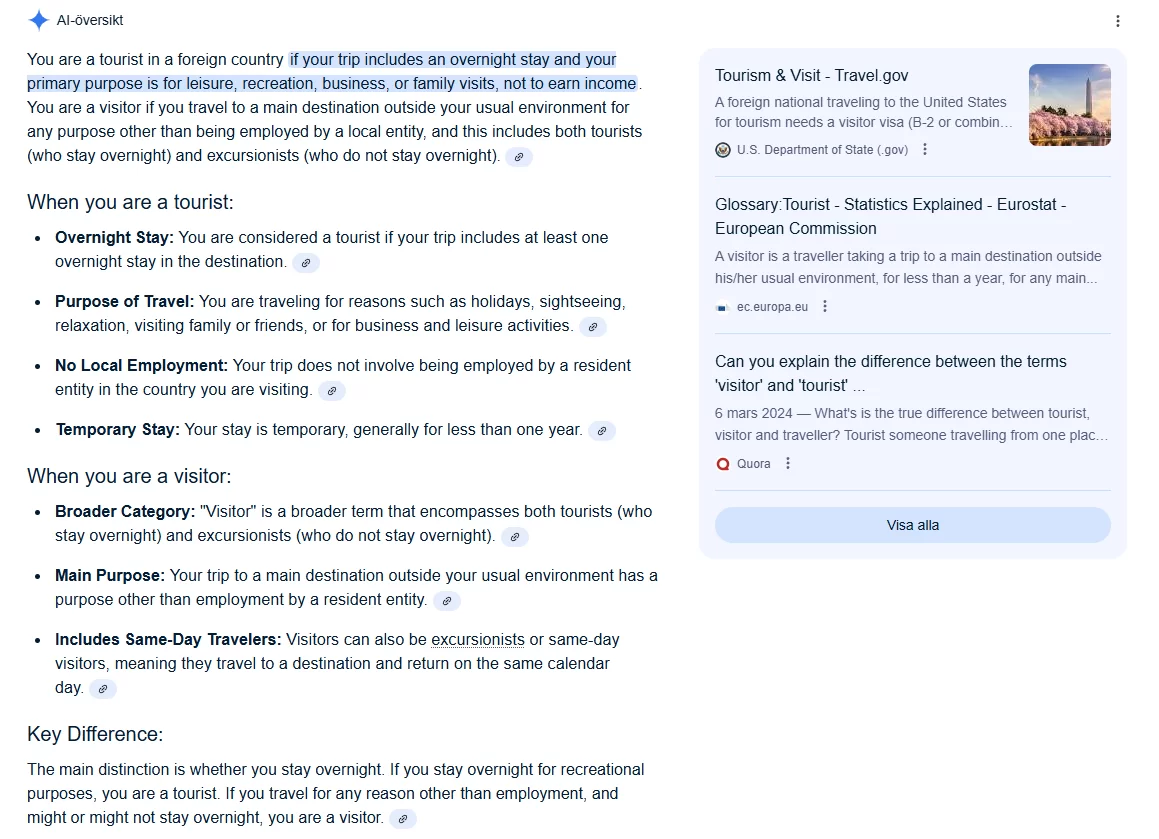
Task: Open more options for the Quora source
Action: point(788,463)
